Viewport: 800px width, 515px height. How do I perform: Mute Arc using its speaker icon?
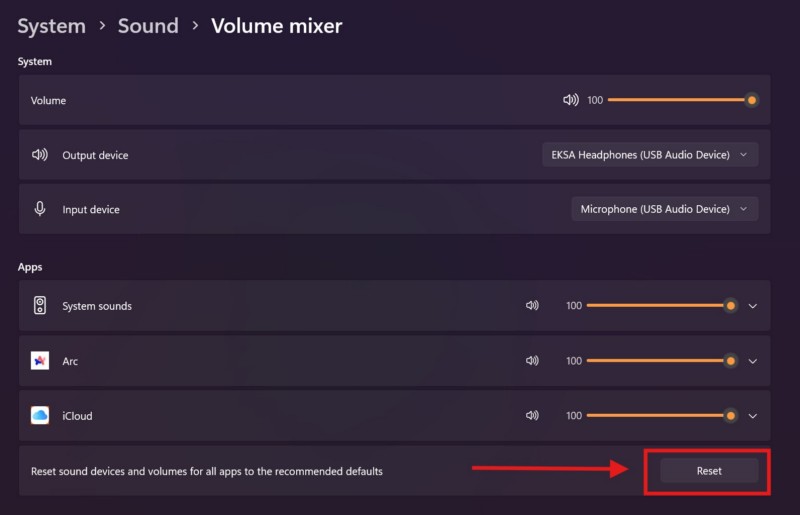[532, 361]
